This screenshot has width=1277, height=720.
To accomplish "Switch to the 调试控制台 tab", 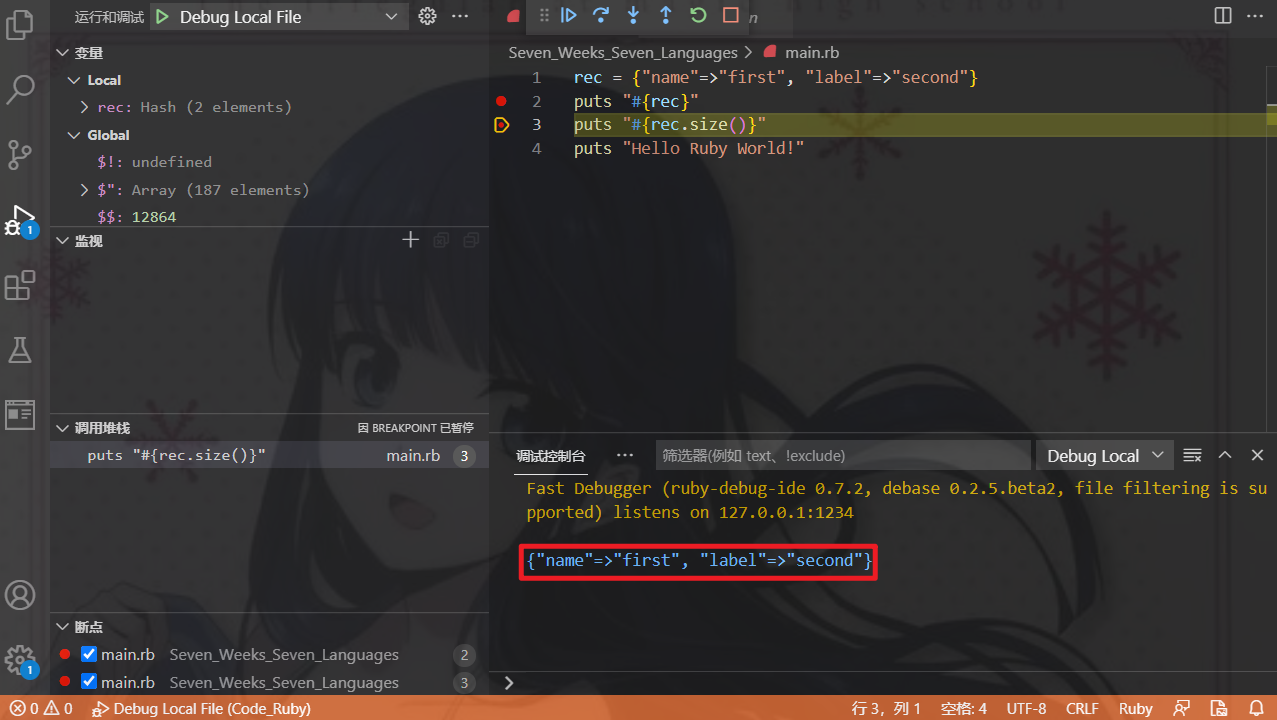I will [x=550, y=455].
